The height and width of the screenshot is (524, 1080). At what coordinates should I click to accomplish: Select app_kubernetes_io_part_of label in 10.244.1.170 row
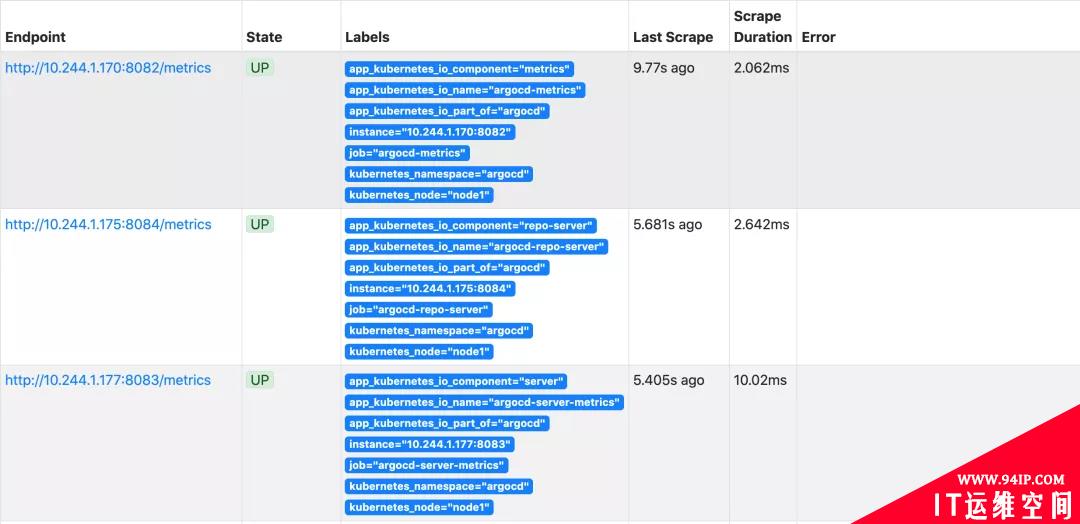pyautogui.click(x=447, y=112)
